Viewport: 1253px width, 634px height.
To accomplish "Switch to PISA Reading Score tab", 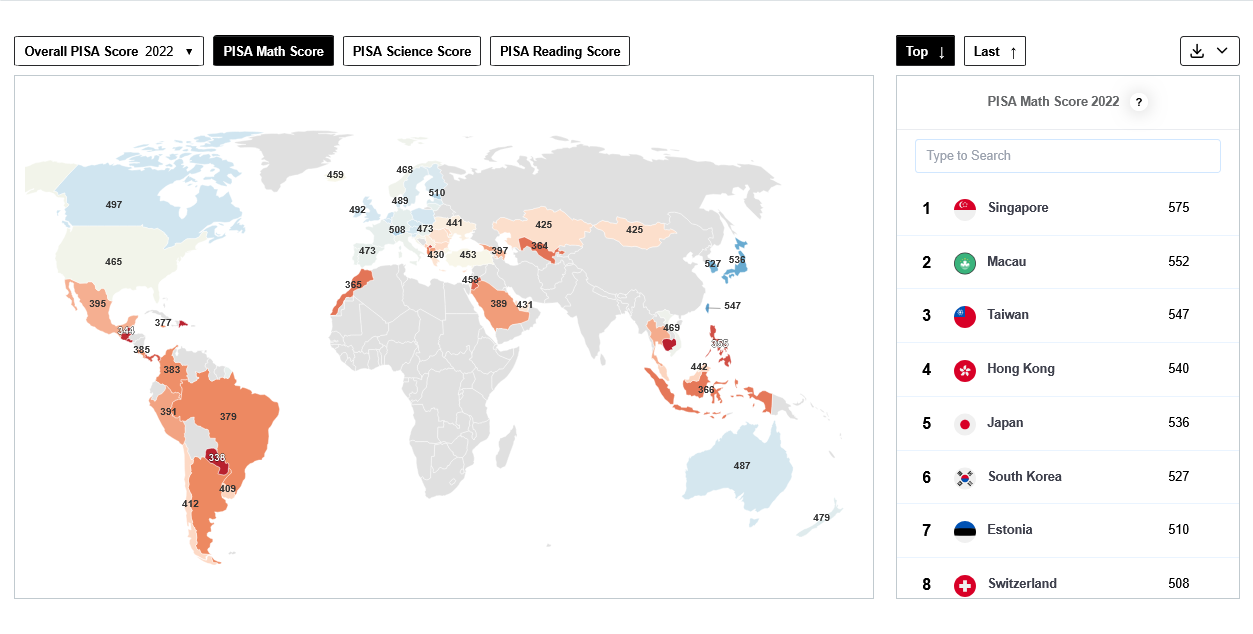I will click(x=560, y=51).
